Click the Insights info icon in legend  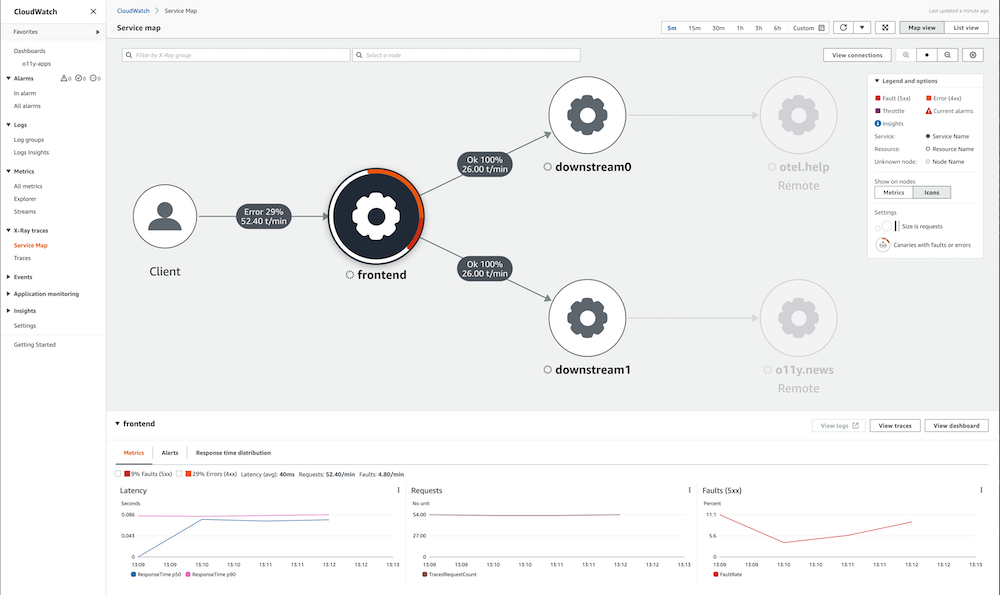click(x=878, y=124)
